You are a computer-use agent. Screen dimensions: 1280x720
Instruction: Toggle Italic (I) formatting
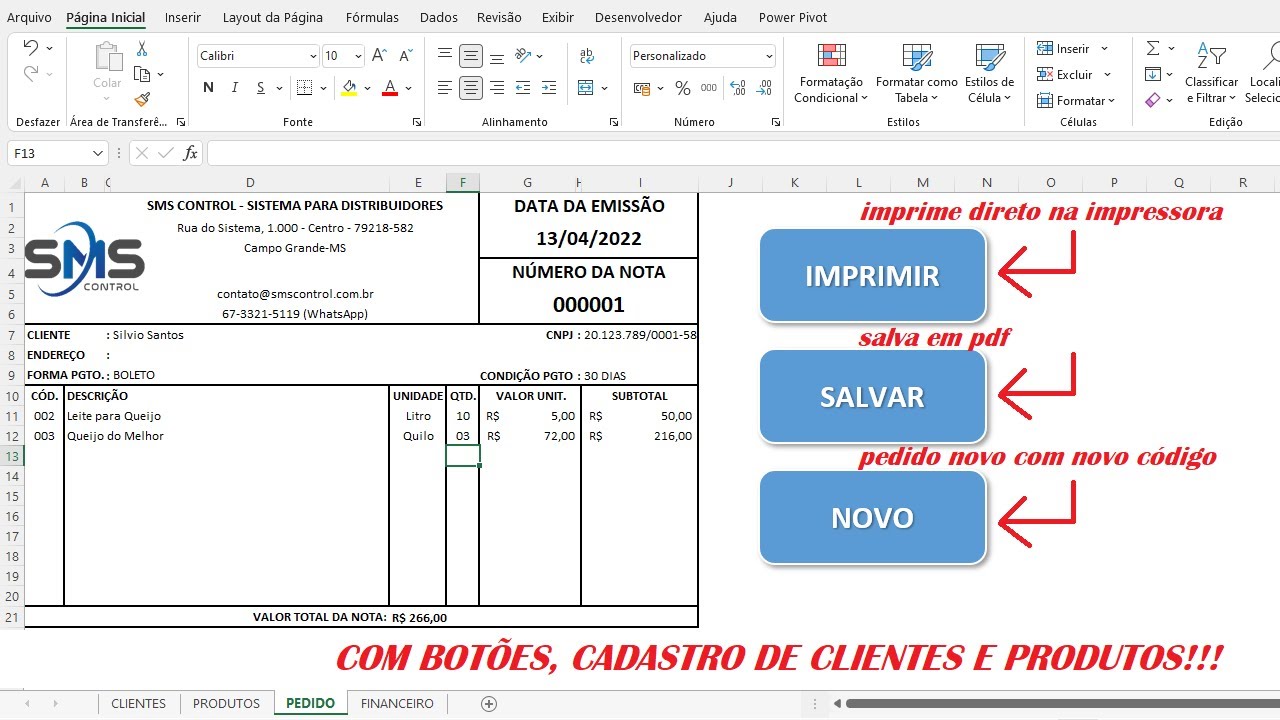[235, 88]
